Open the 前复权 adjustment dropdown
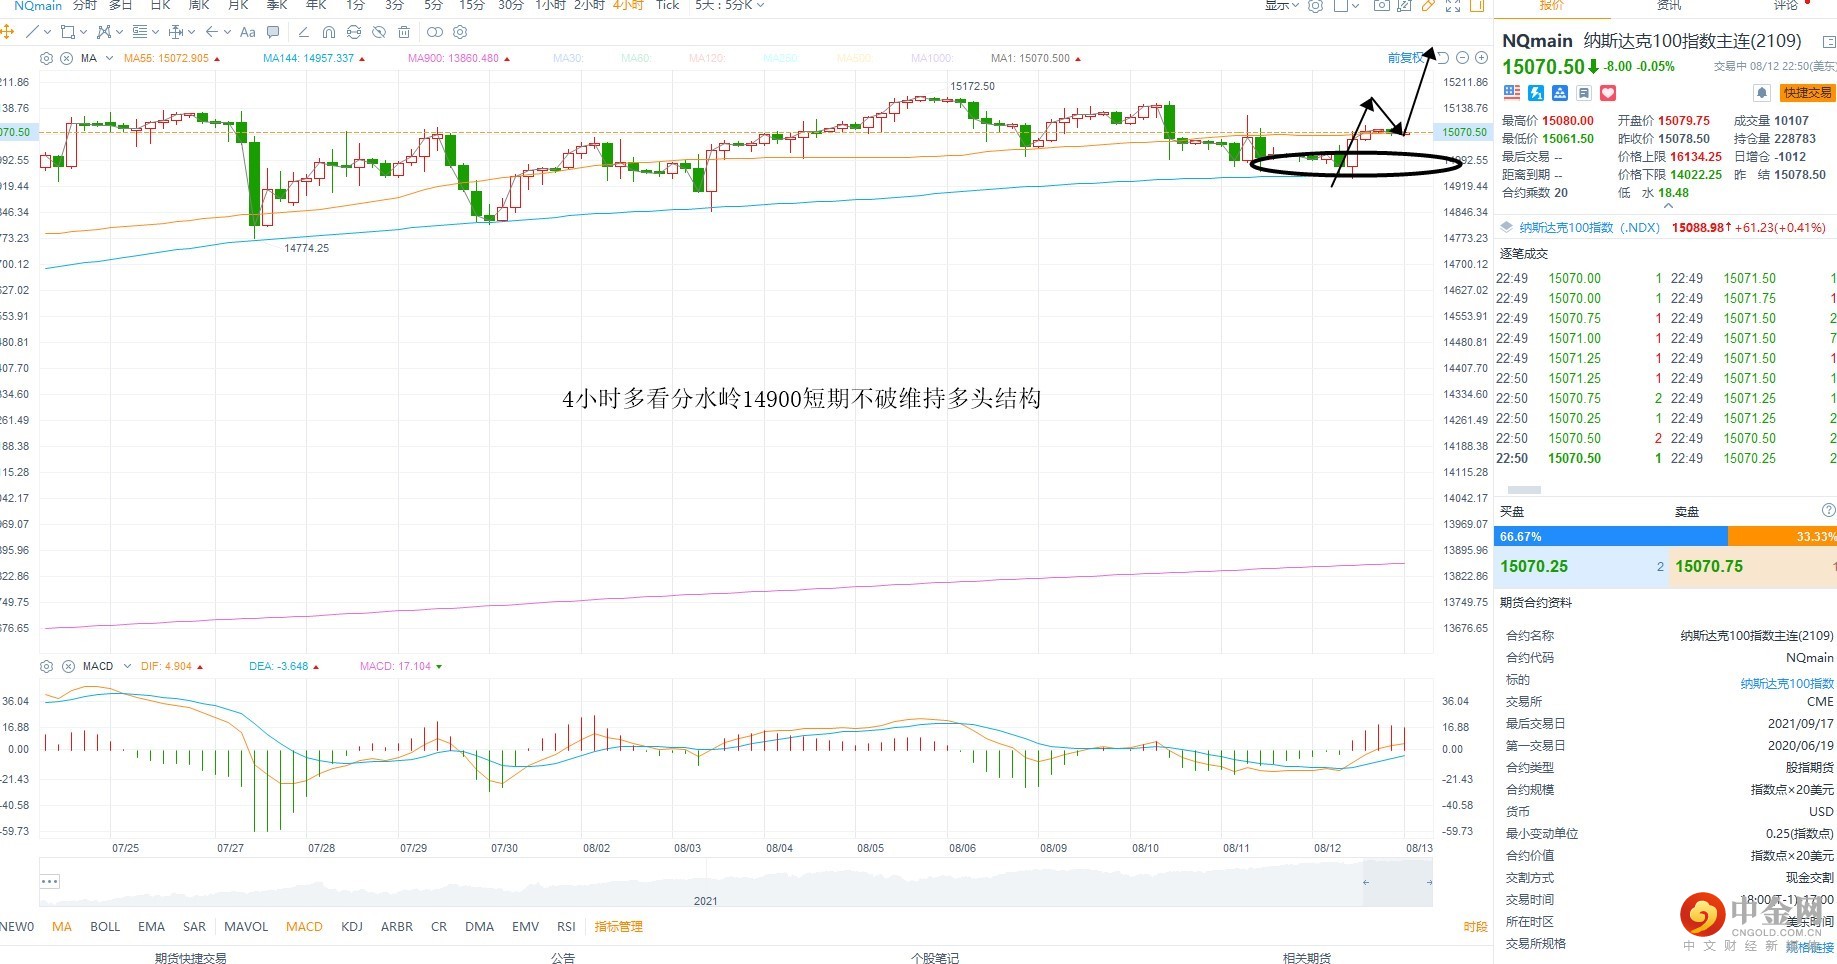Viewport: 1837px width, 964px height. (1406, 58)
